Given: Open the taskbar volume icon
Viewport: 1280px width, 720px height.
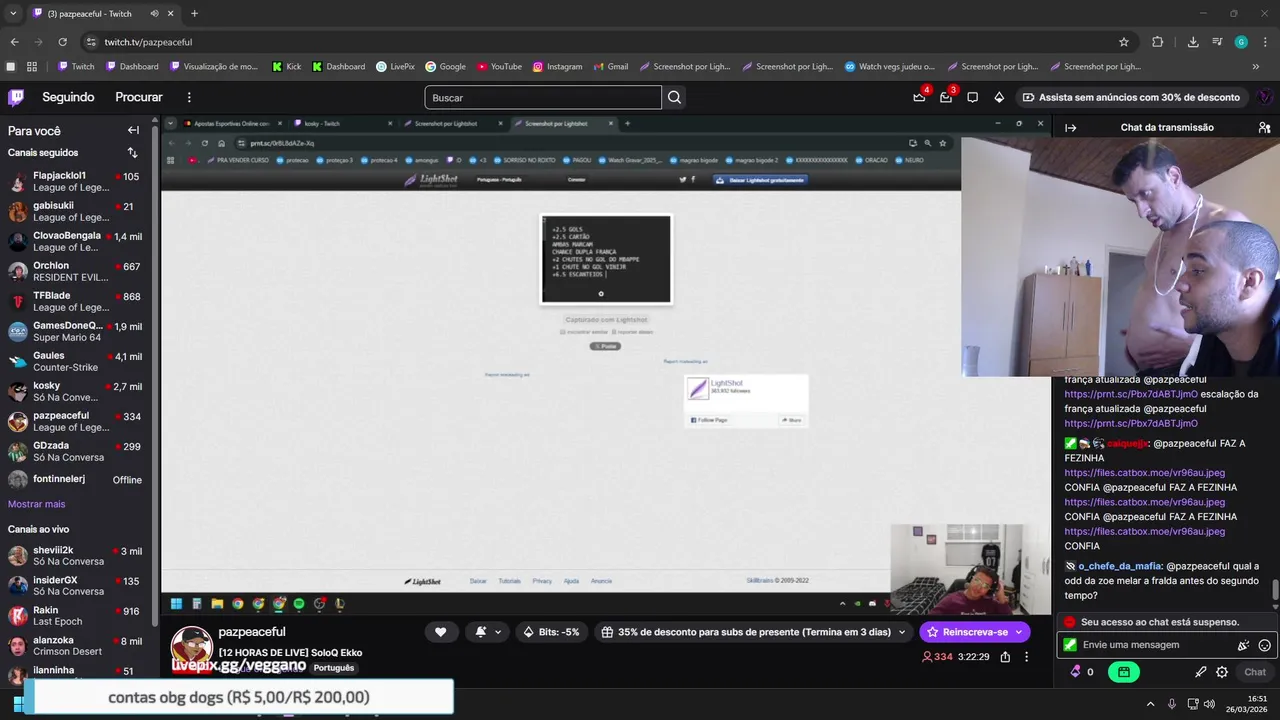Looking at the screenshot, I should (x=1210, y=704).
